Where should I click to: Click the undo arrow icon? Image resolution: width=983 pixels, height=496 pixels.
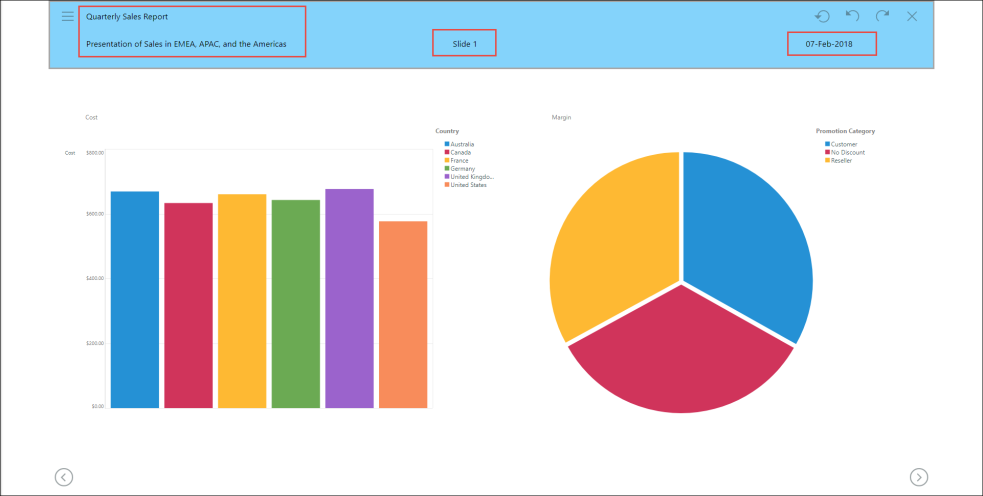(852, 17)
